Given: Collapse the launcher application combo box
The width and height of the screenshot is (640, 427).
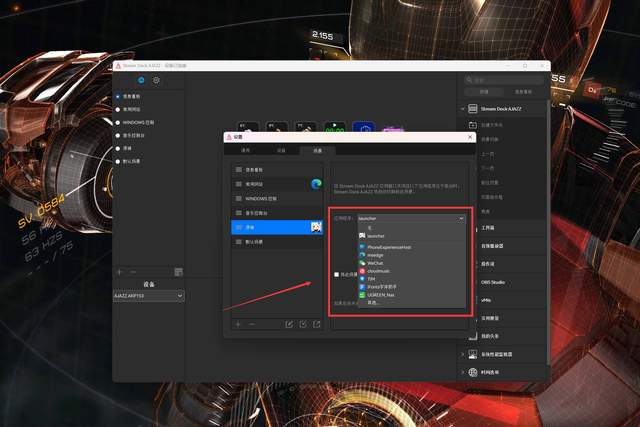Looking at the screenshot, I should click(461, 217).
